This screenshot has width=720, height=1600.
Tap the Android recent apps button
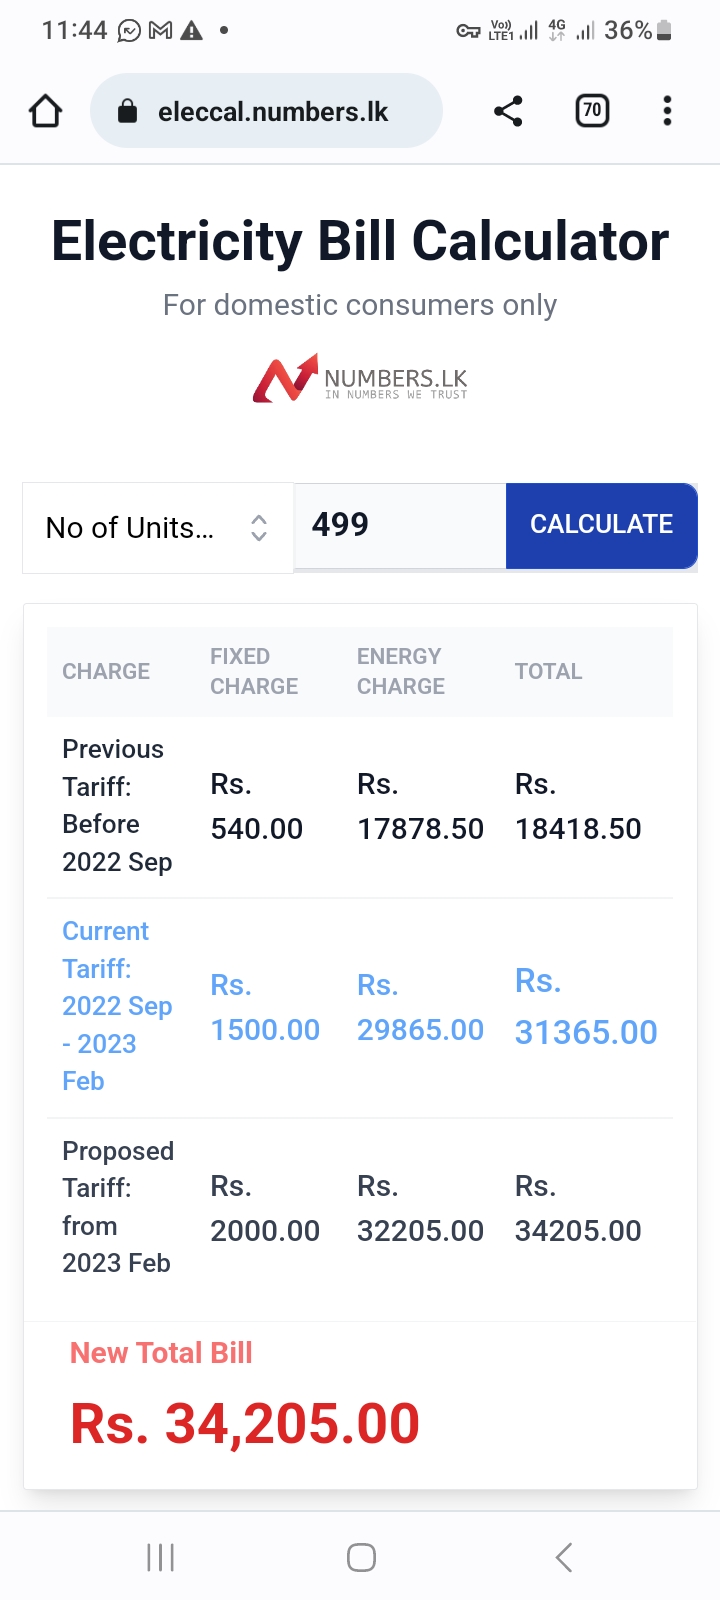tap(160, 1557)
